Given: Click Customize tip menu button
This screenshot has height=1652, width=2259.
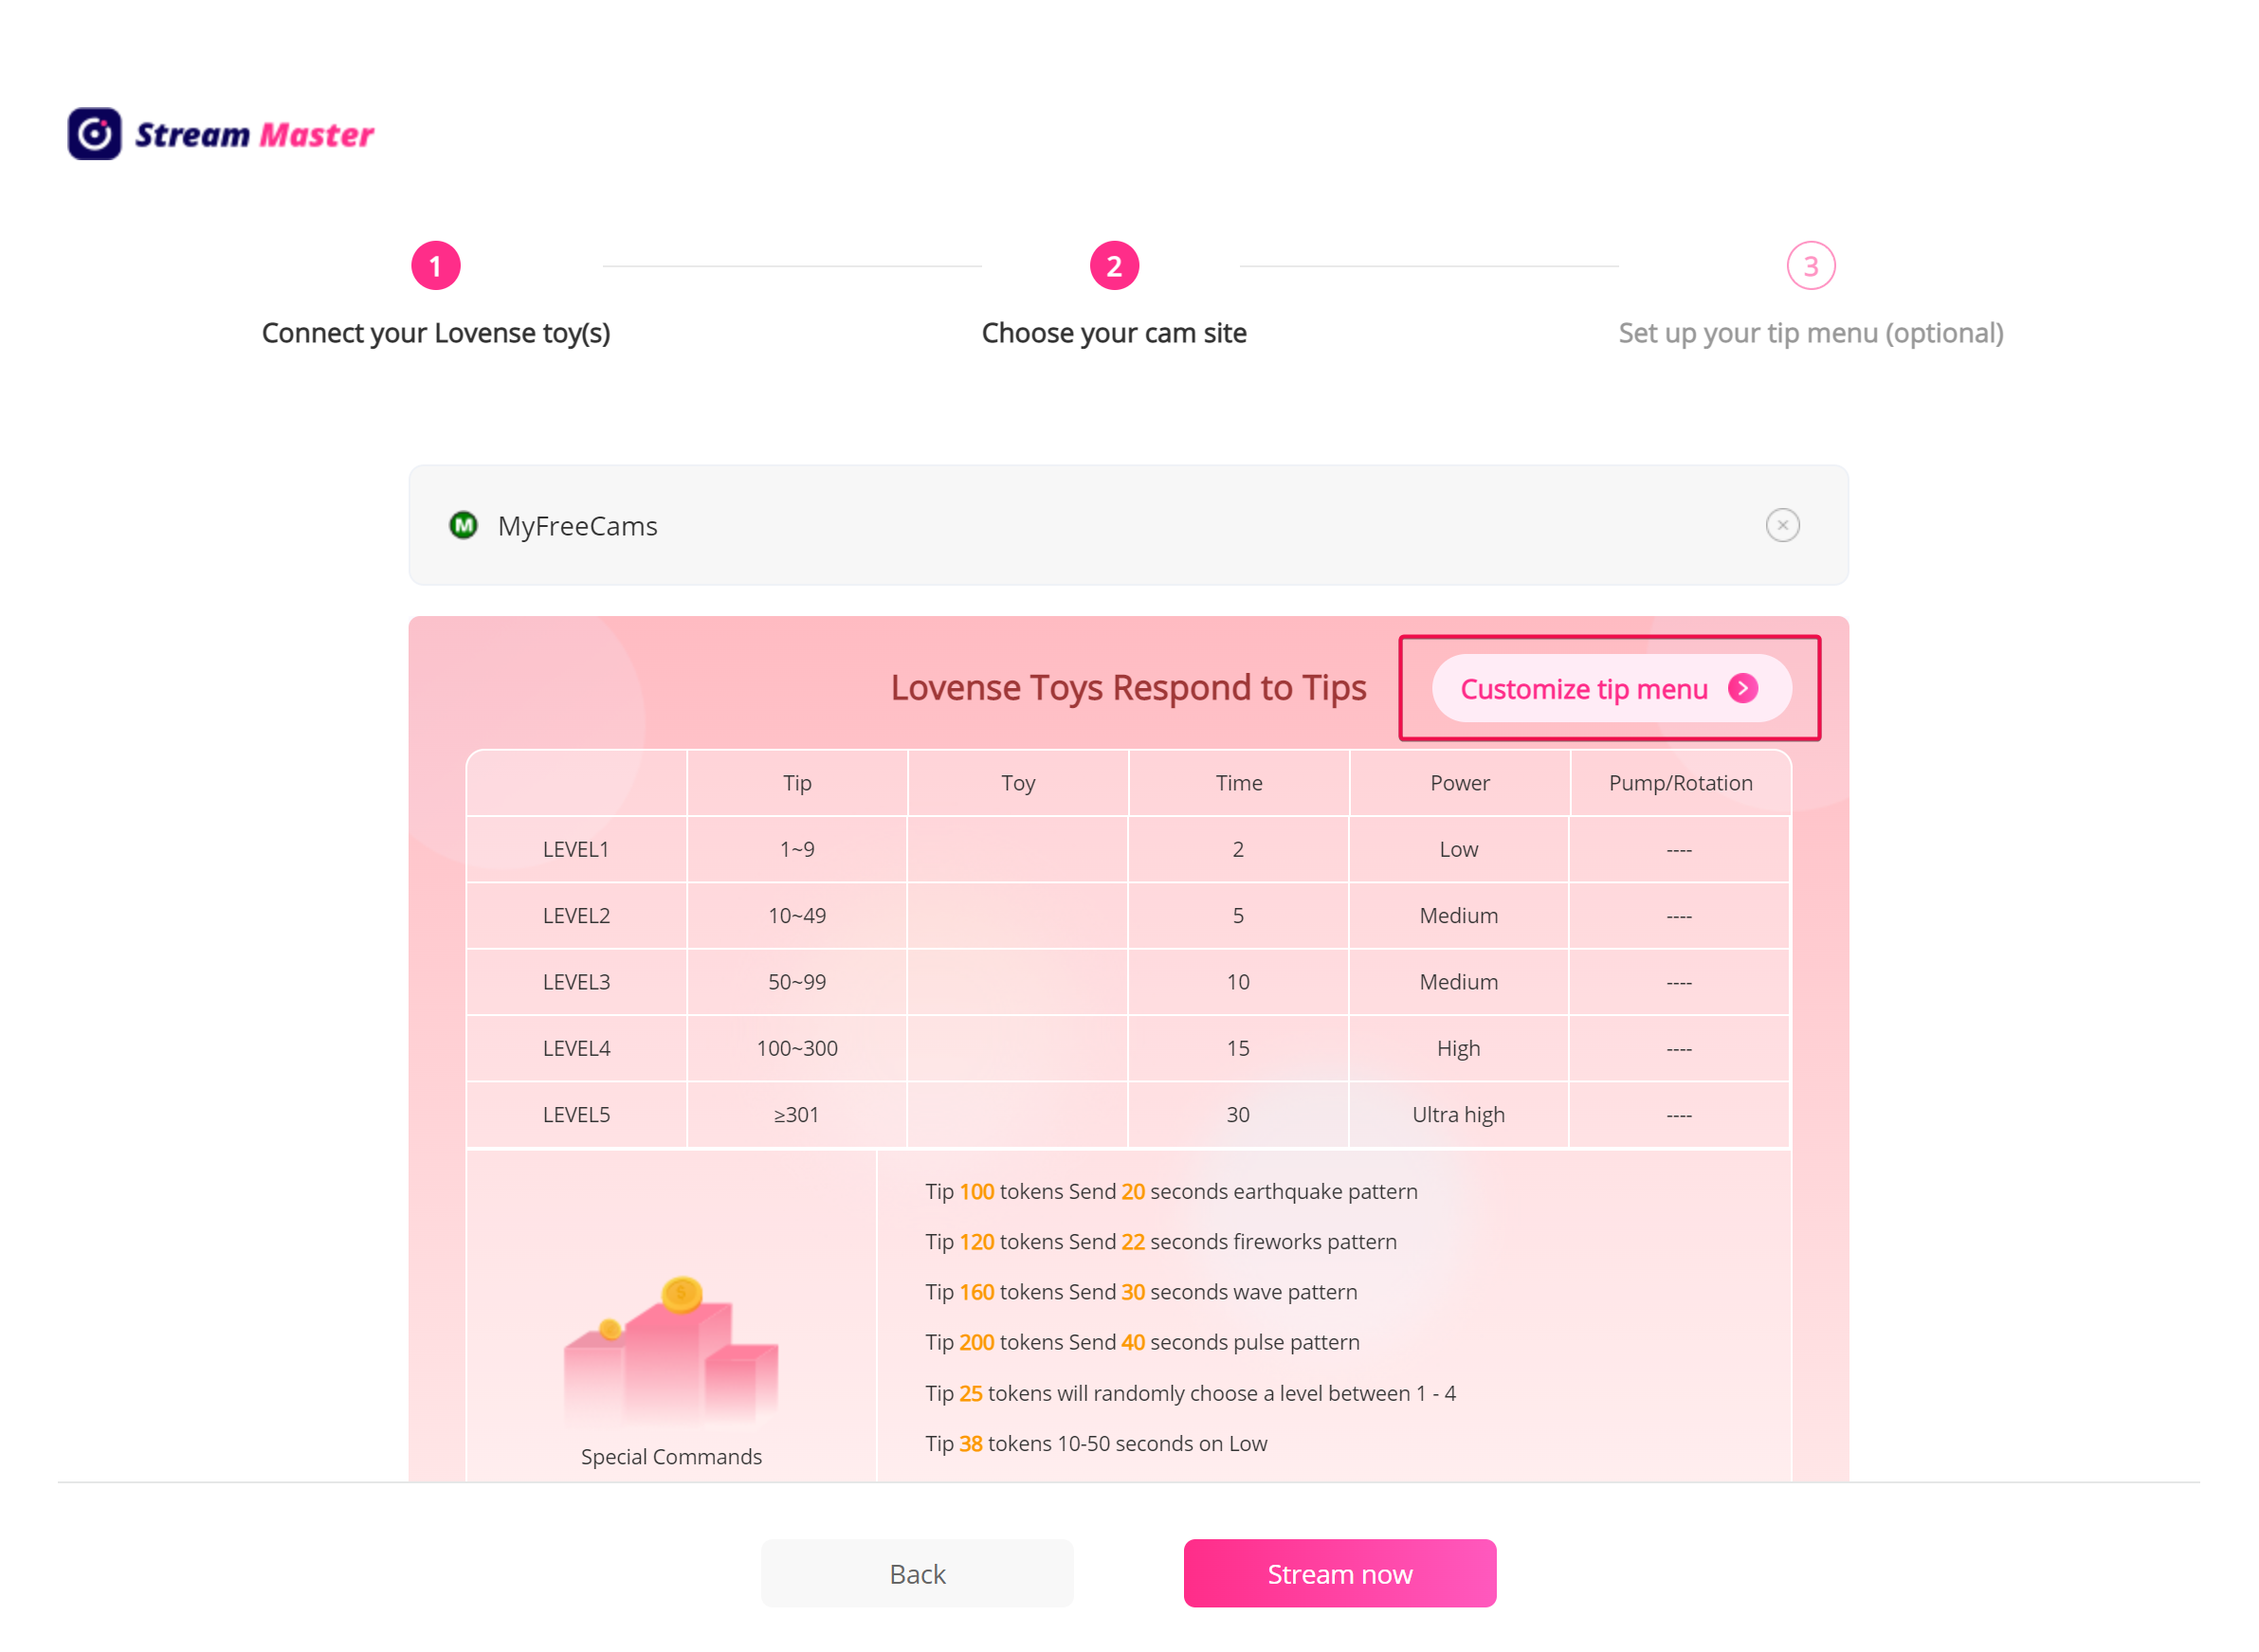Looking at the screenshot, I should [x=1611, y=689].
